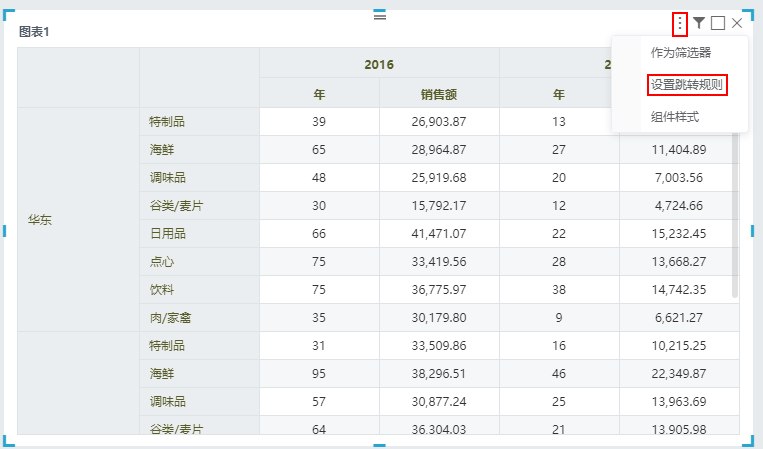The height and width of the screenshot is (449, 763).
Task: Click the count 65 in 海鲜 row
Action: 319,150
